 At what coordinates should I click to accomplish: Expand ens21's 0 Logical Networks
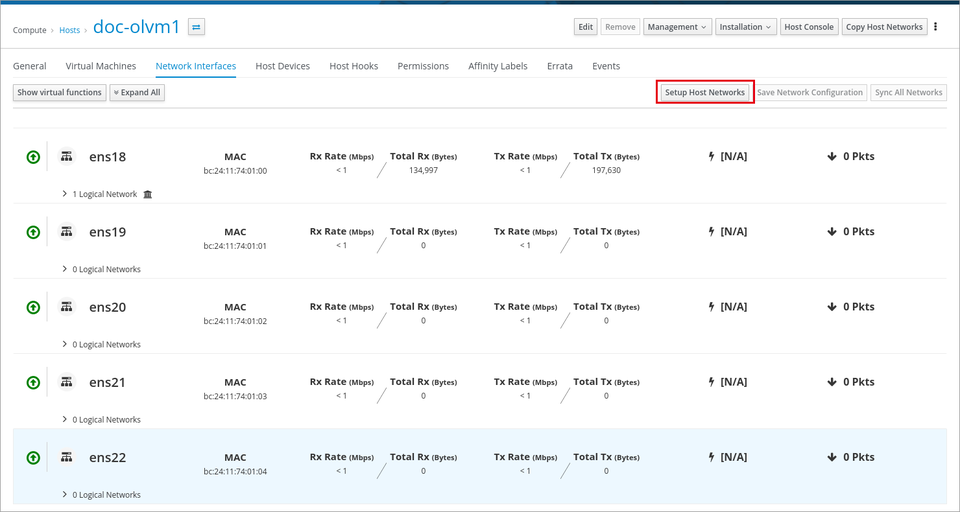point(65,420)
